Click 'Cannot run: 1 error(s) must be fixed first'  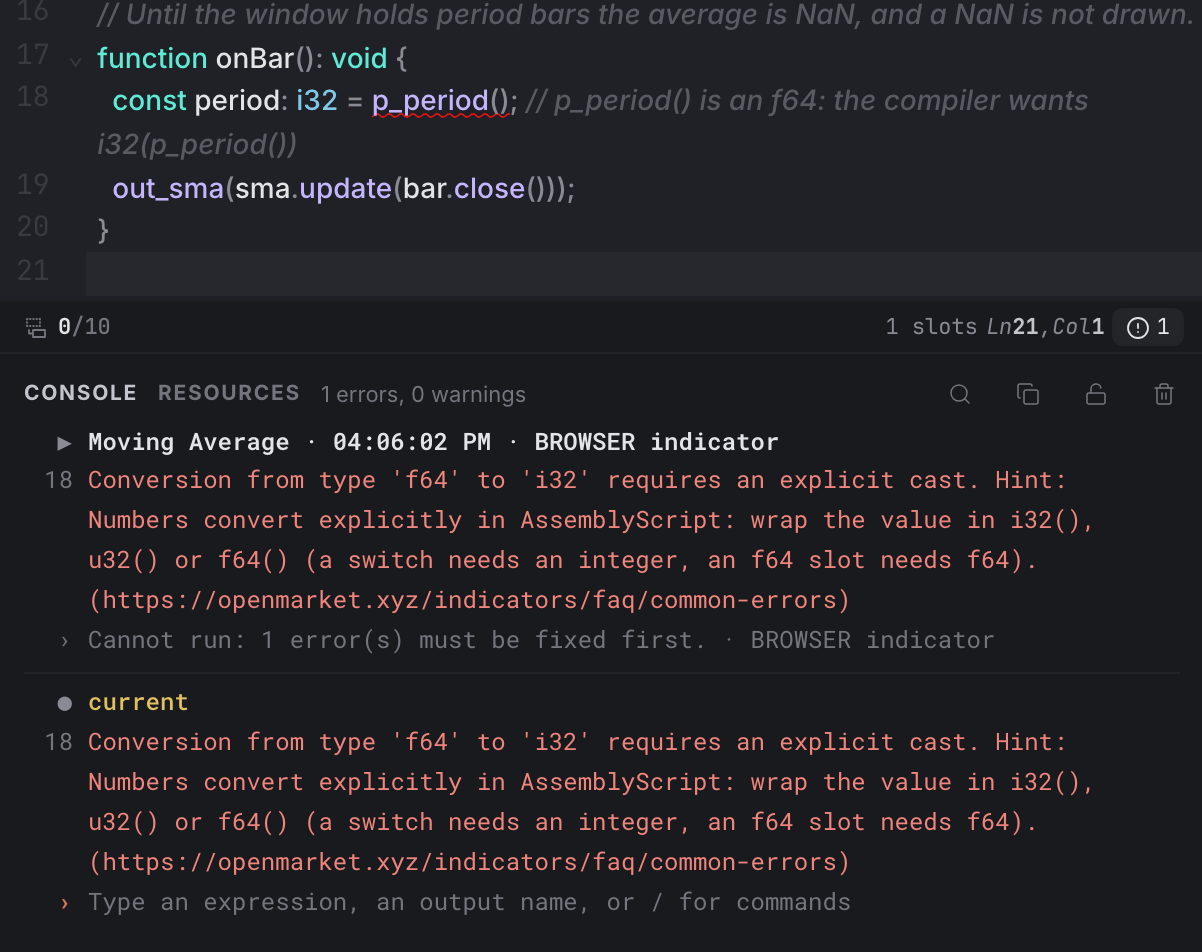[x=397, y=640]
